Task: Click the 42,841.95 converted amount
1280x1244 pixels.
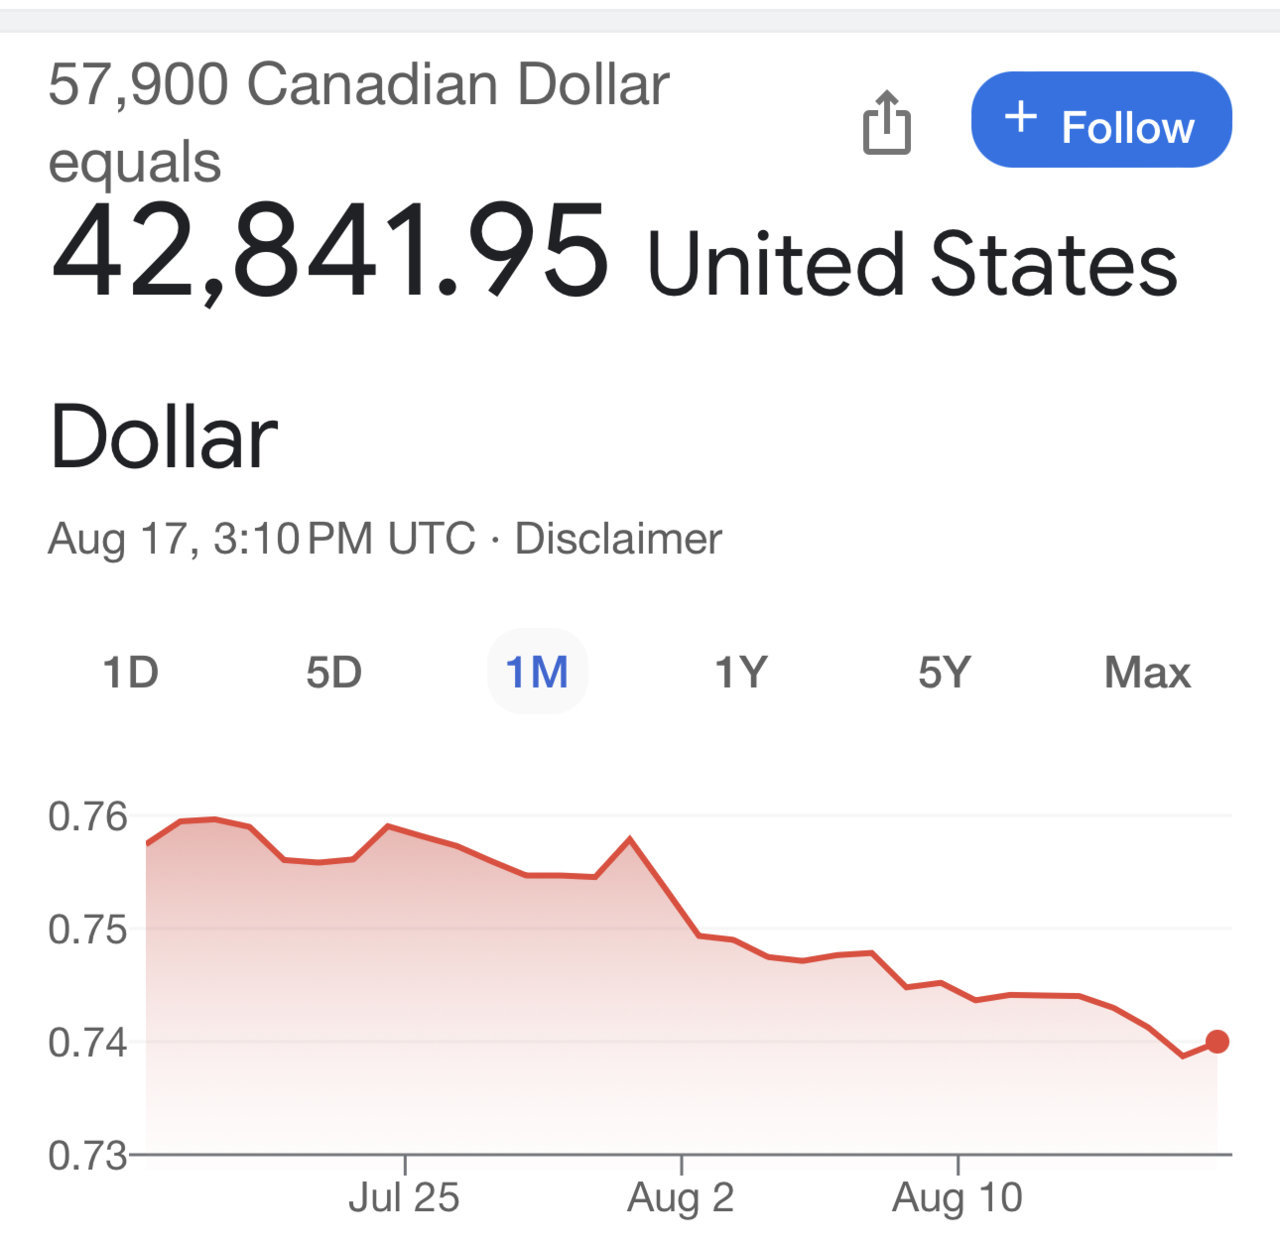Action: tap(330, 250)
